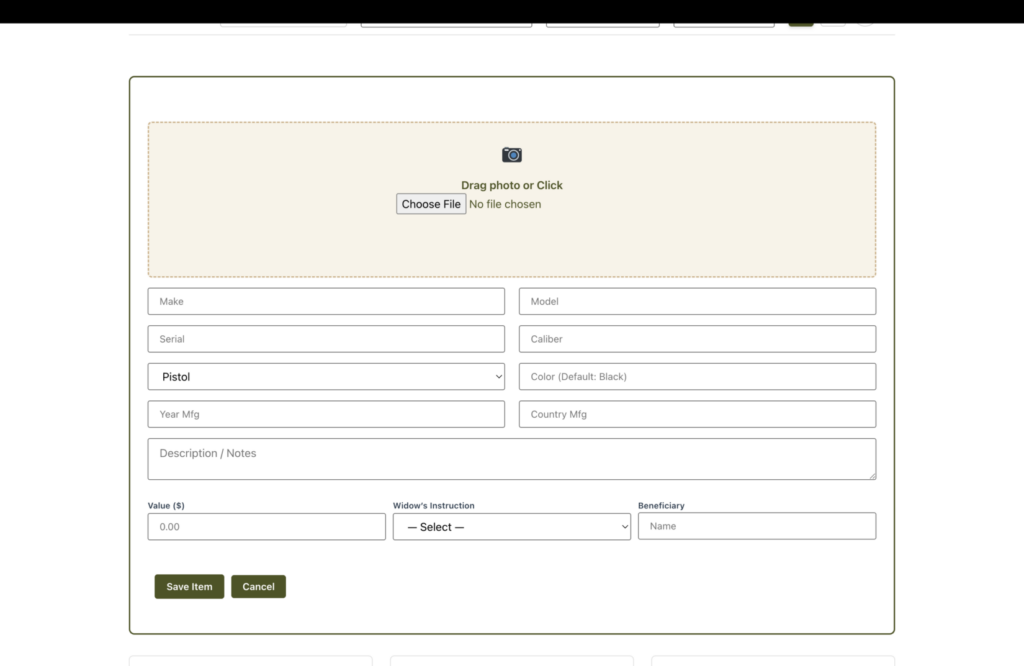Click the Make input field
The image size is (1024, 666).
click(x=326, y=301)
